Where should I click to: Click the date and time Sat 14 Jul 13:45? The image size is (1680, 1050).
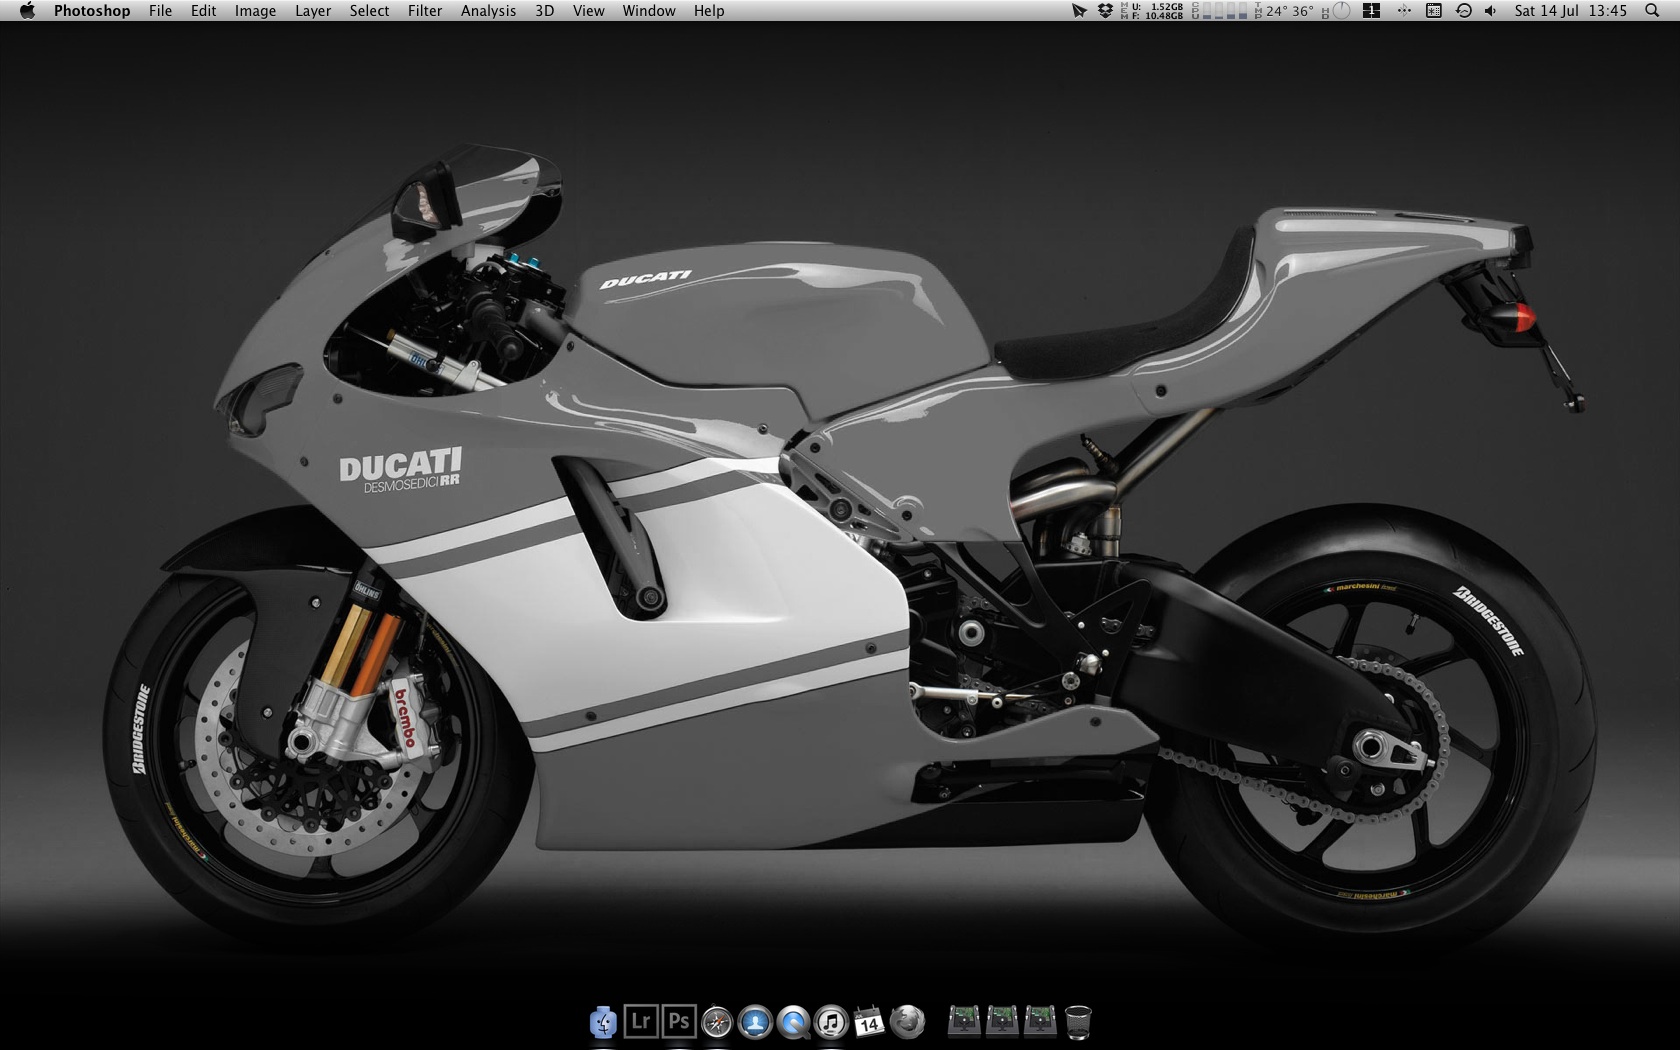point(1571,11)
